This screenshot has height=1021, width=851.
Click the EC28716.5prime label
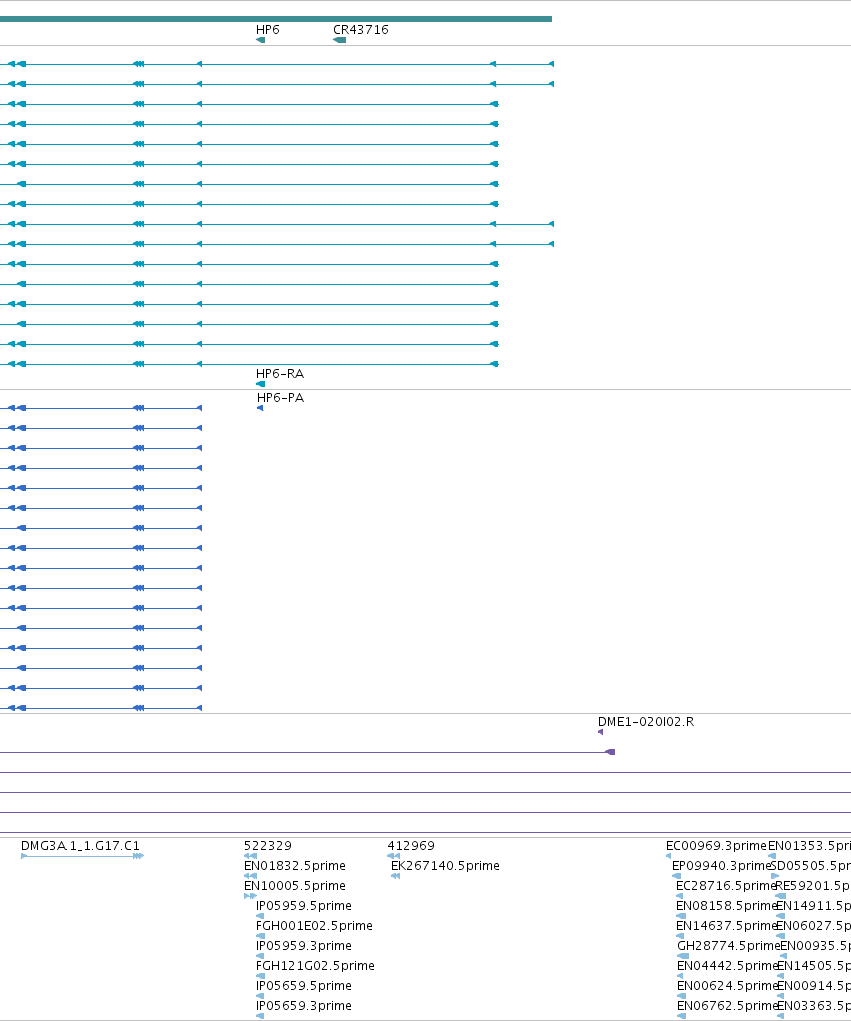tap(726, 886)
